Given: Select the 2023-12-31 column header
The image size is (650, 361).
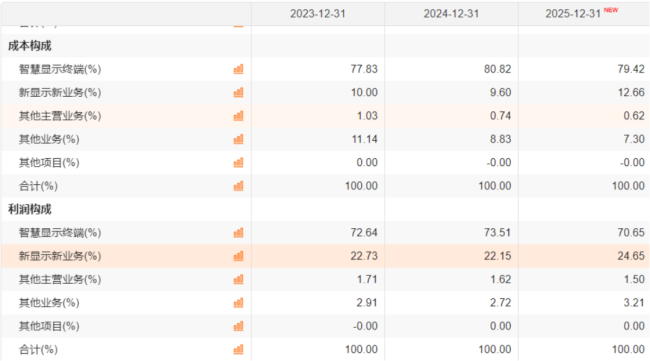Looking at the screenshot, I should tap(318, 14).
